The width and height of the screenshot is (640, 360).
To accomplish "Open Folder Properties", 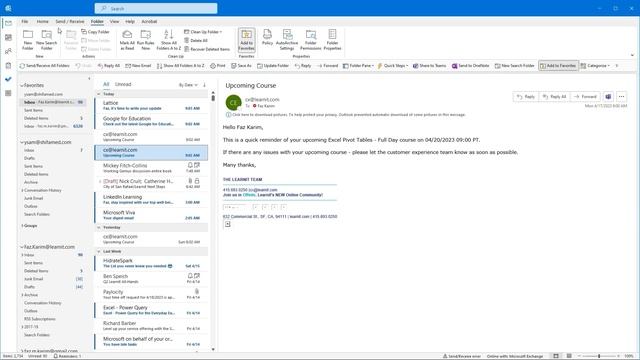I will 332,40.
